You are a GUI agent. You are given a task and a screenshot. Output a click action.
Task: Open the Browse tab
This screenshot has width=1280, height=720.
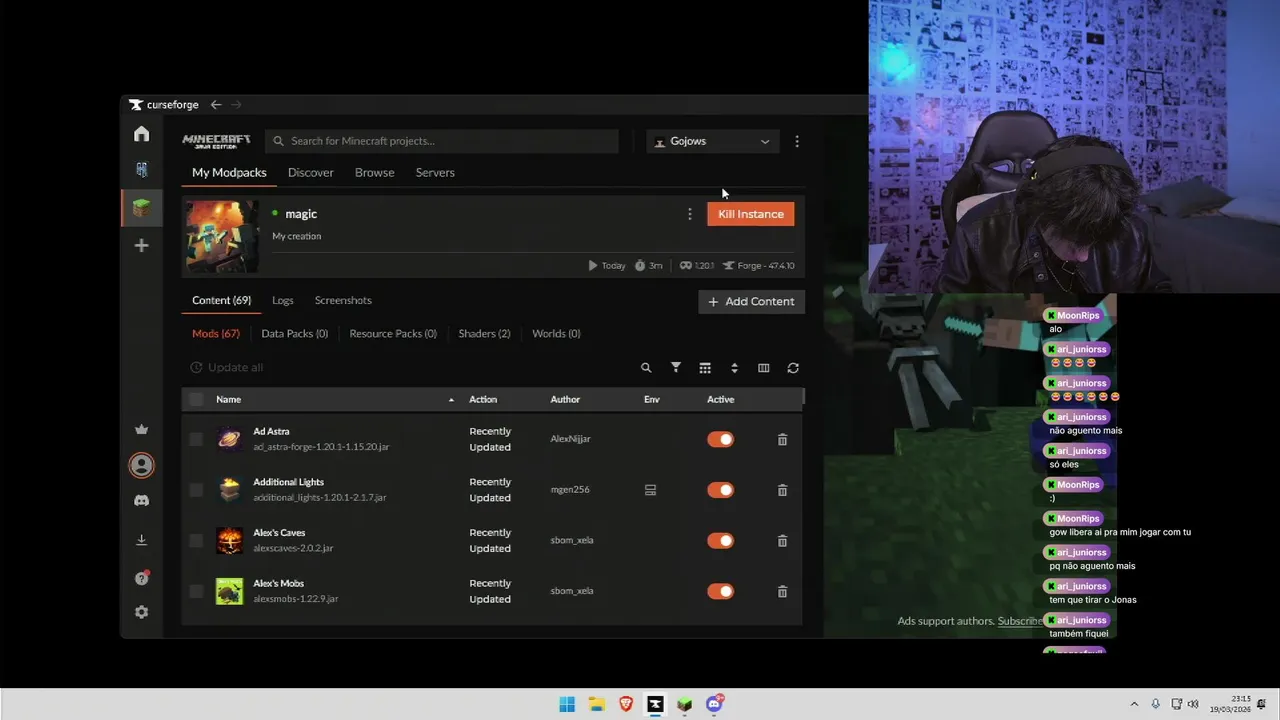point(375,172)
